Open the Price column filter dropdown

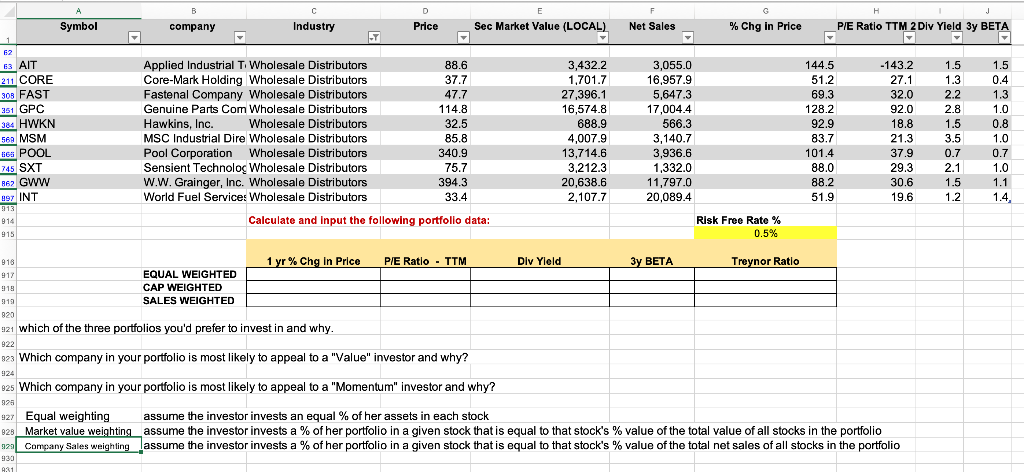pos(463,39)
